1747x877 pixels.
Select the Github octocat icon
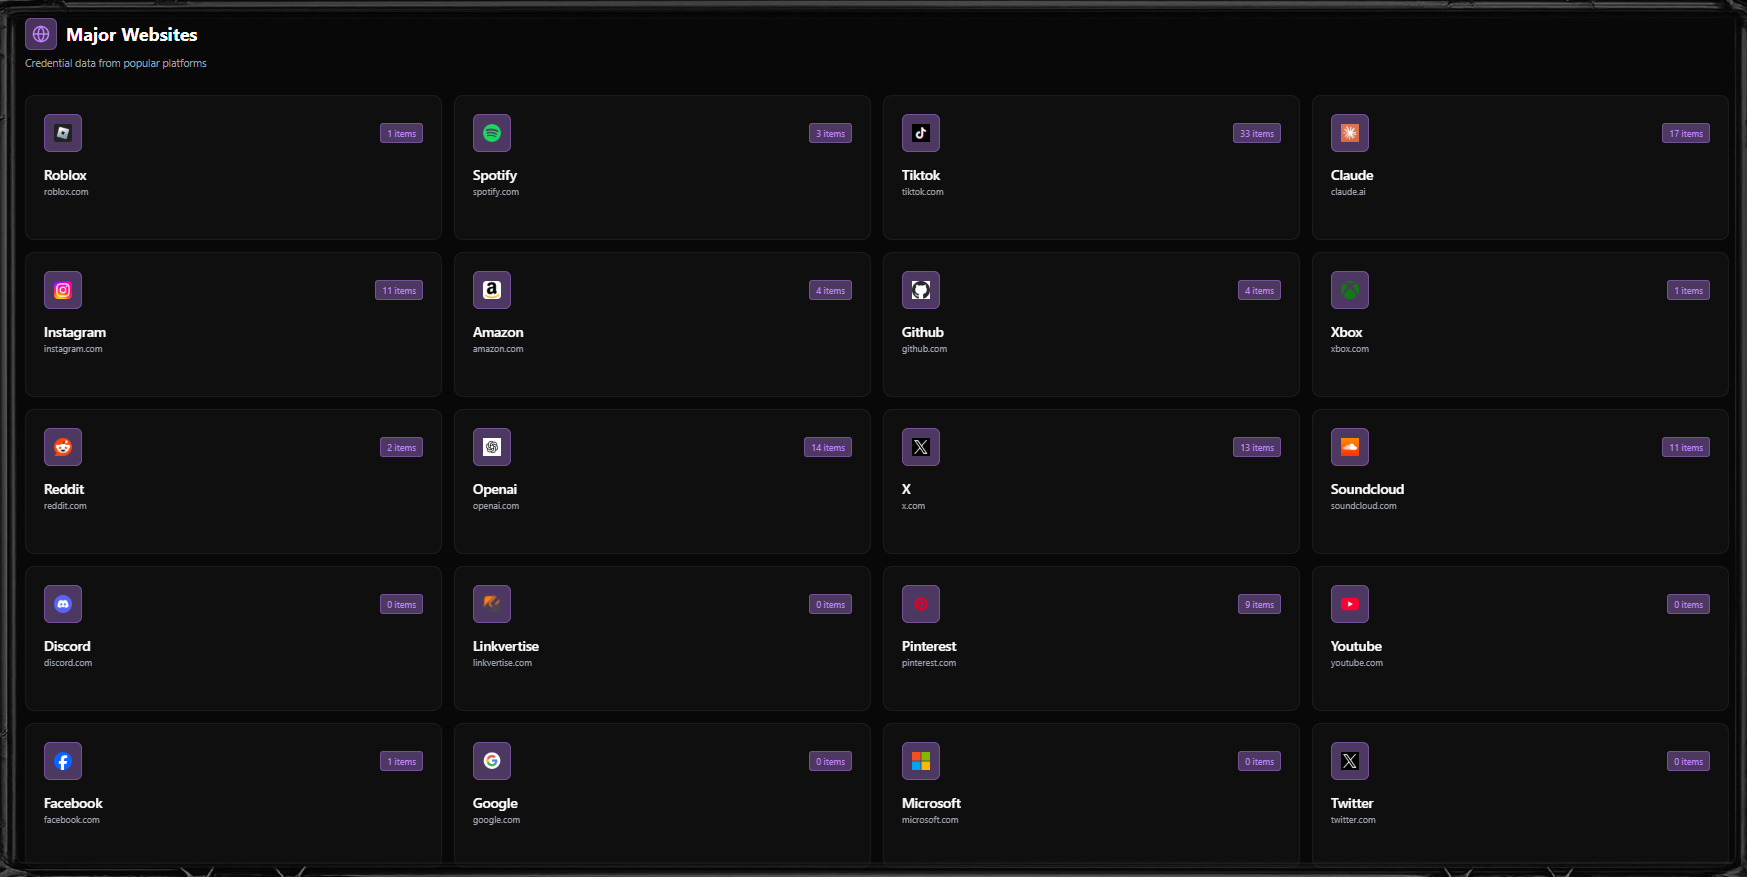click(921, 290)
